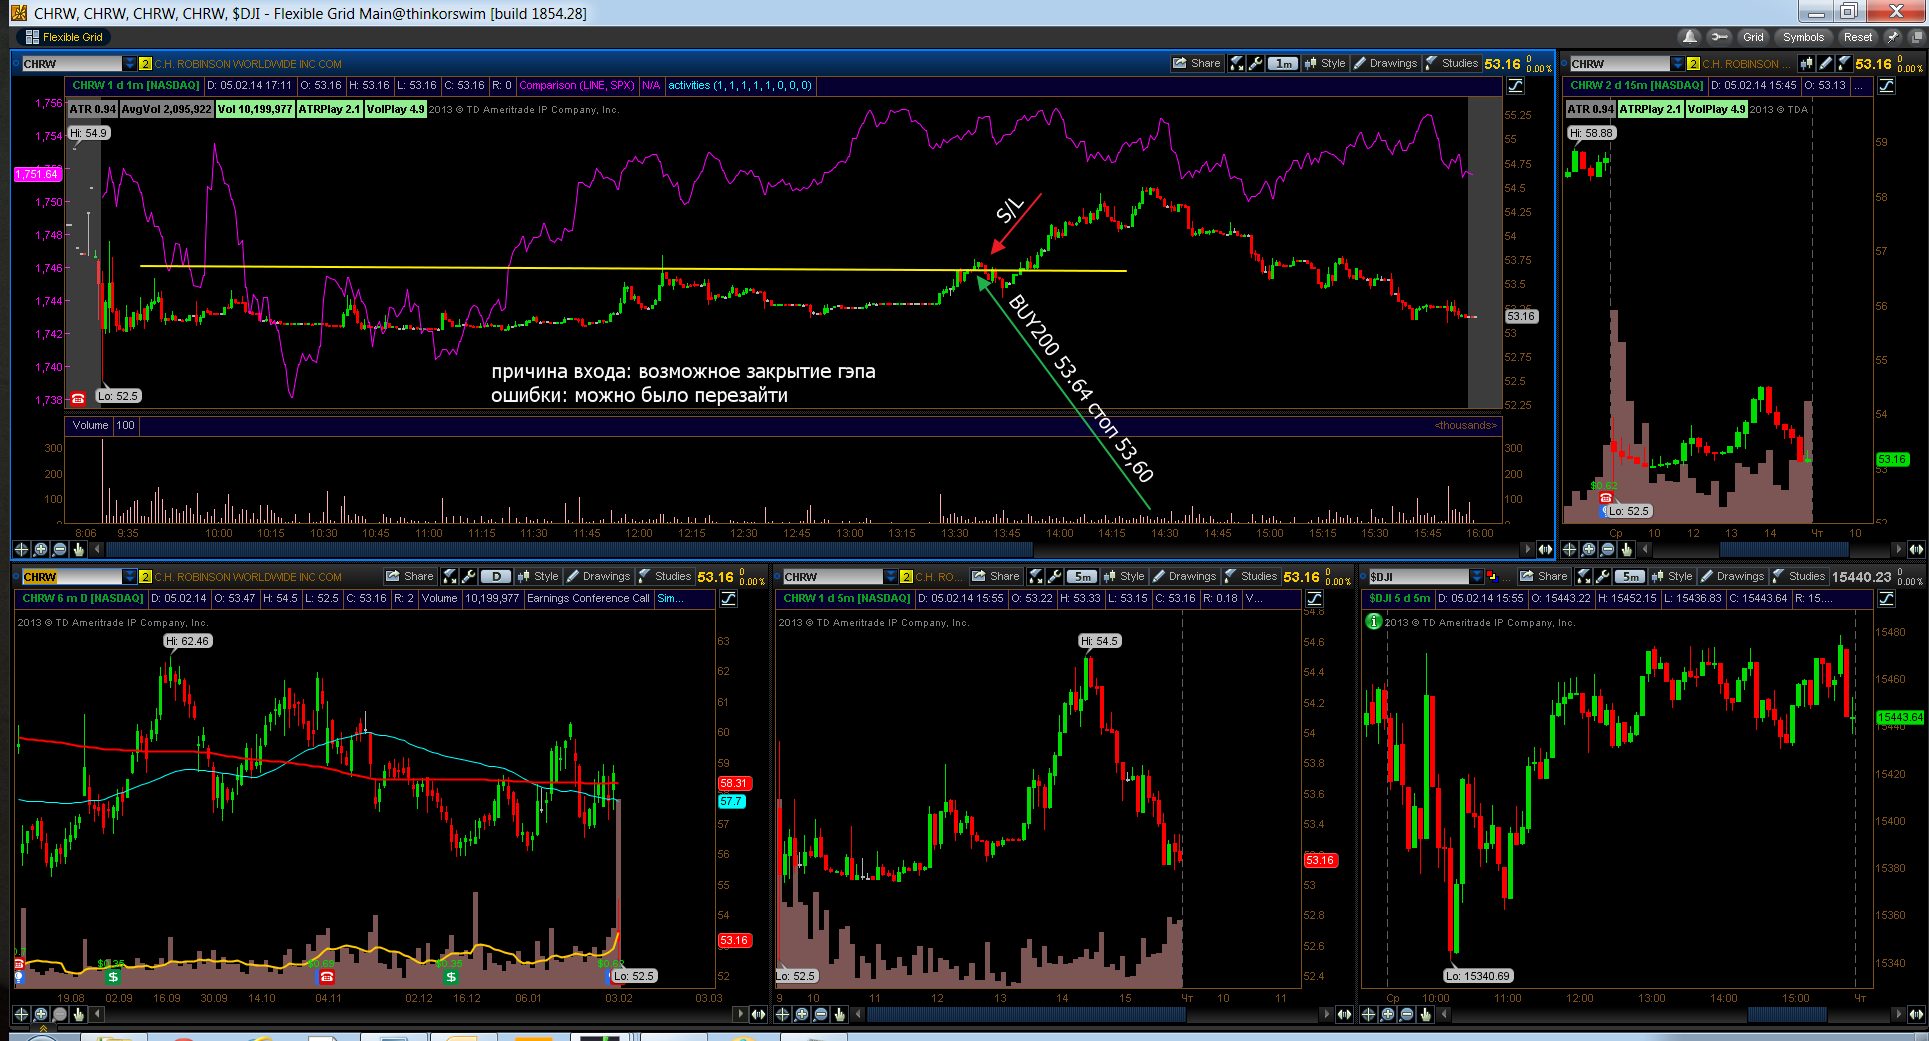
Task: Click the notification bell icon
Action: [x=1690, y=37]
